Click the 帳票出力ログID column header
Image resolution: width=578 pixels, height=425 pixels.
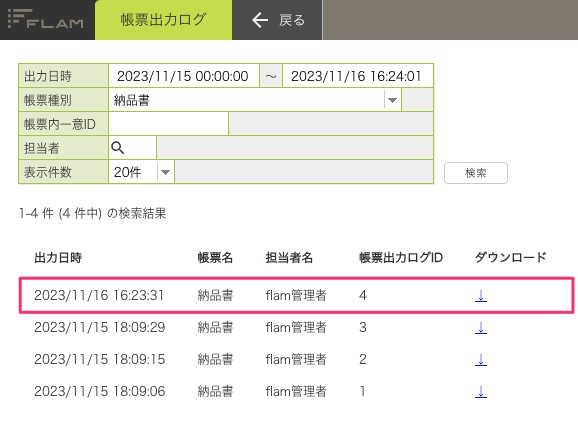(x=401, y=258)
